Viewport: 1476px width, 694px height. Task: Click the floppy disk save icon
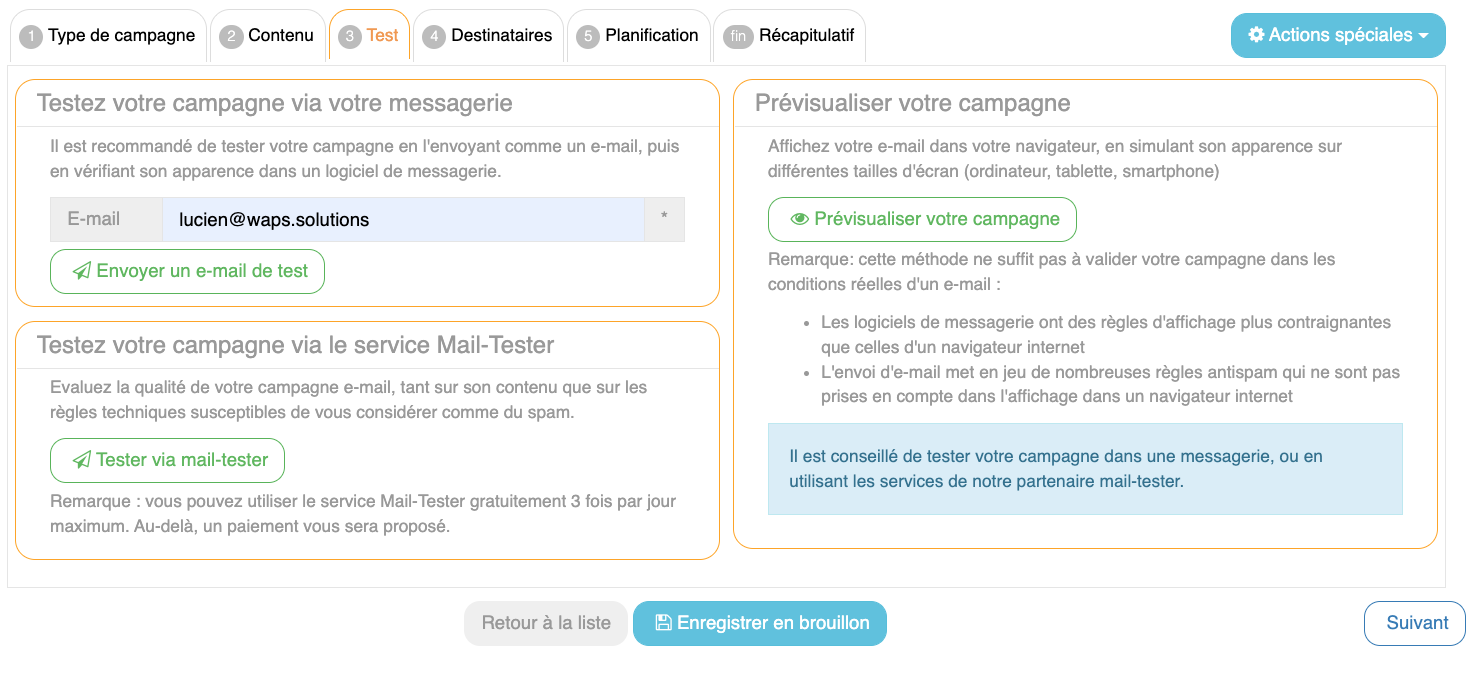coord(663,623)
